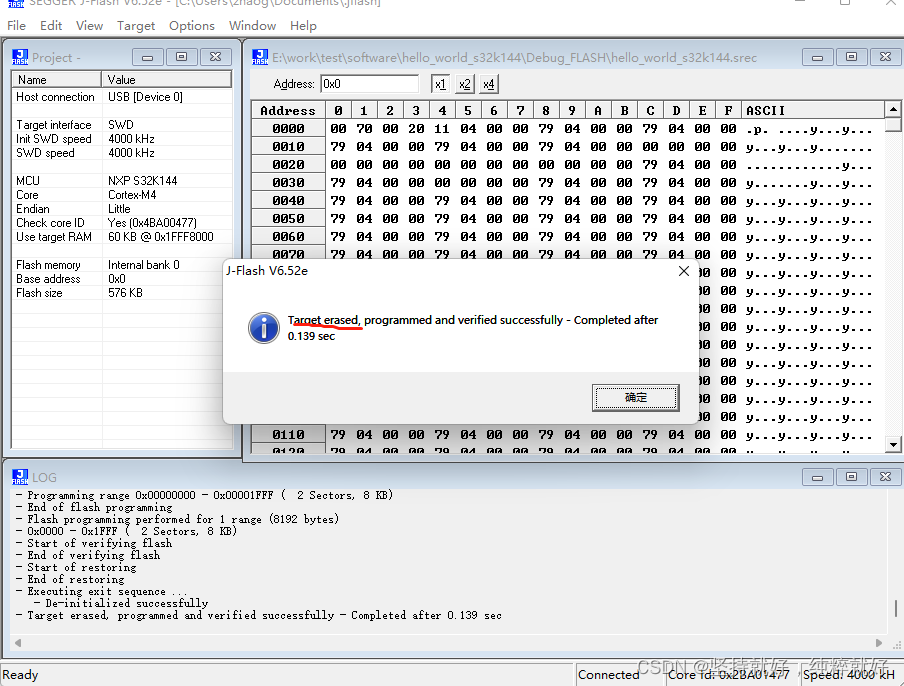Minimize the Project panel
This screenshot has height=686, width=904.
[148, 57]
